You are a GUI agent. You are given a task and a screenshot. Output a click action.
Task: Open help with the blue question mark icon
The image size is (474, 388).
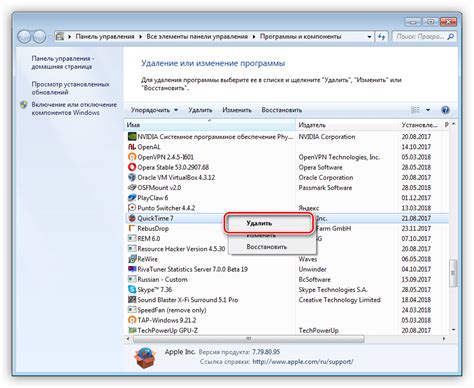pos(445,110)
